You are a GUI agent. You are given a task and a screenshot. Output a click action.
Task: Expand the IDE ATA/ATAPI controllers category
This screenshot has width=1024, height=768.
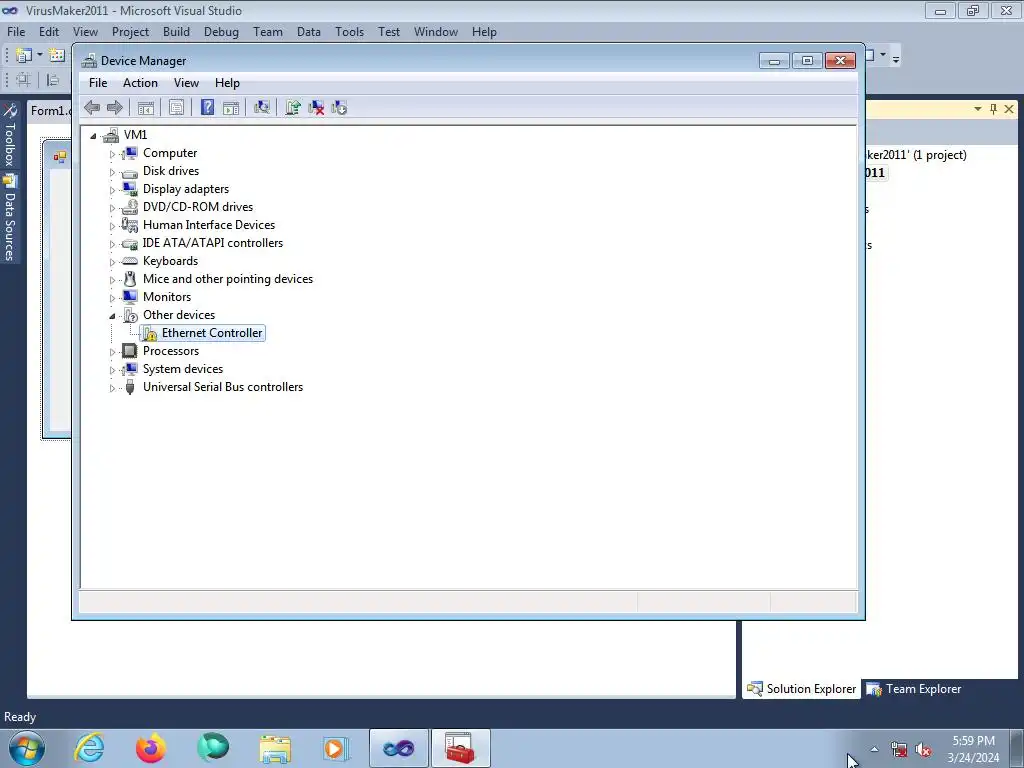click(112, 244)
